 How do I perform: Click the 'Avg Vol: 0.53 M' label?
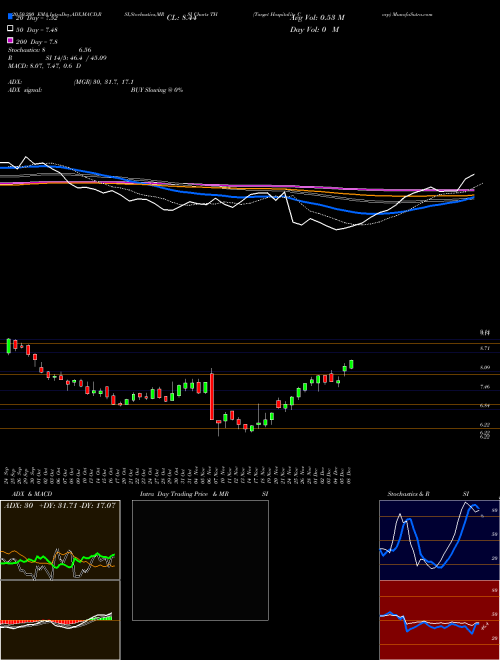click(x=317, y=18)
